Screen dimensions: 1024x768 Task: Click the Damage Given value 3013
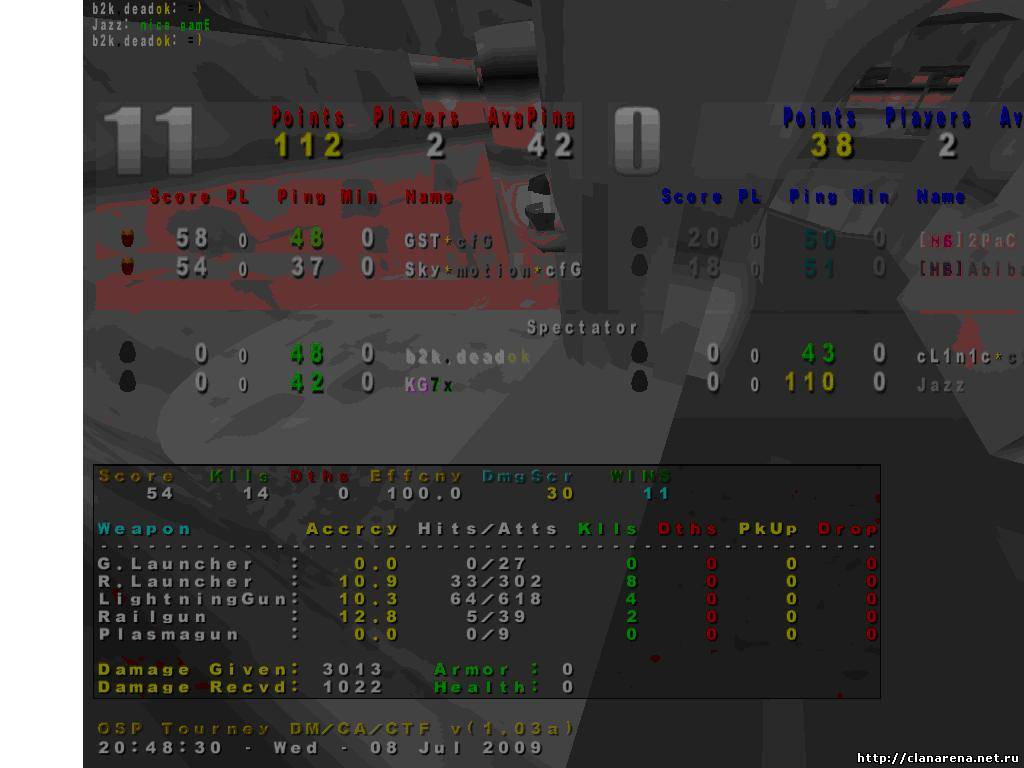(x=352, y=669)
